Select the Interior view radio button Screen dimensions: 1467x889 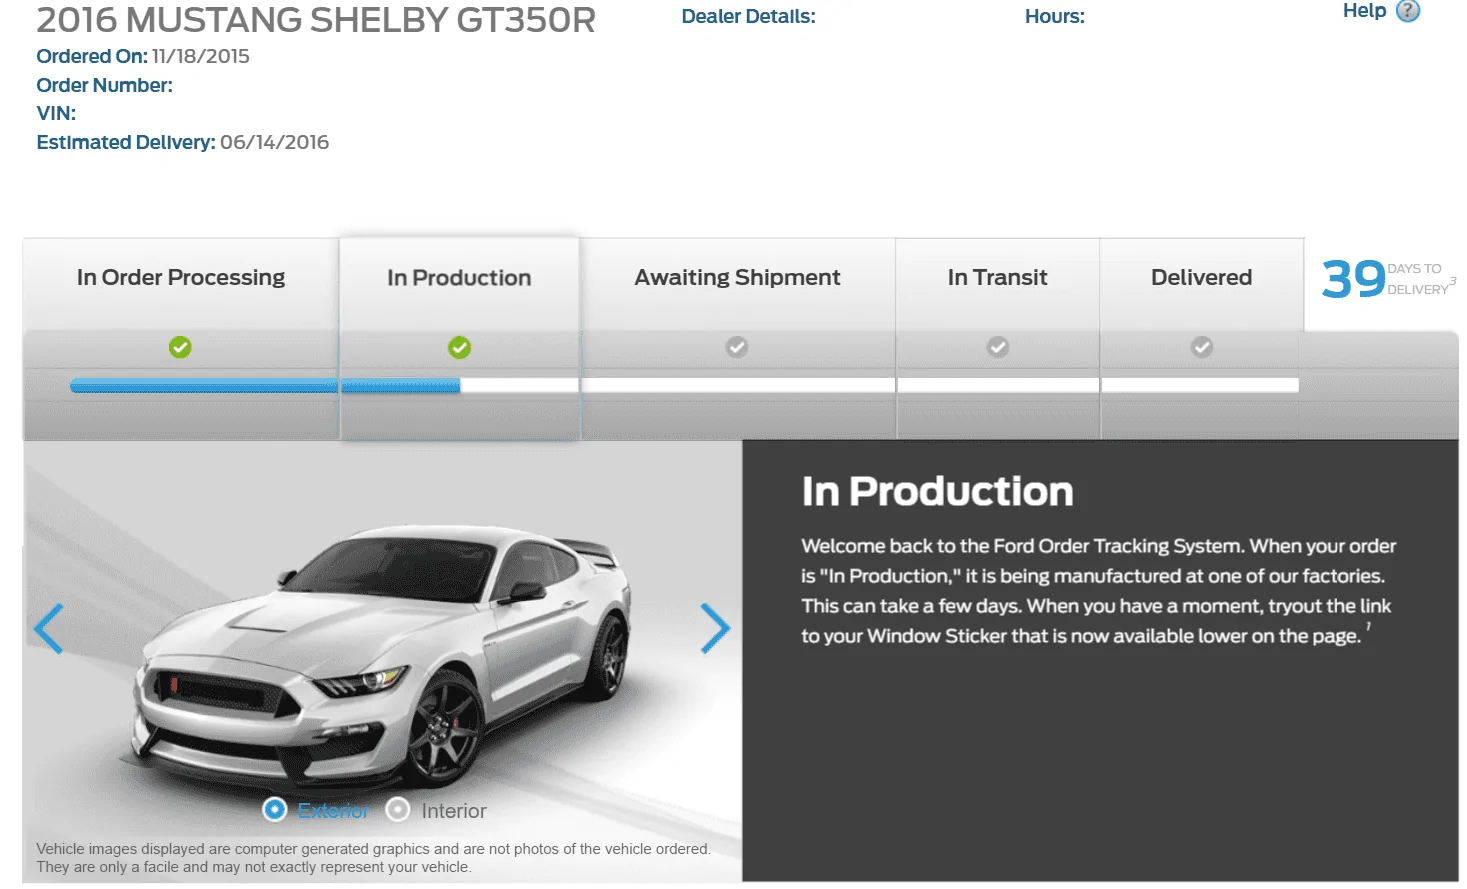(x=397, y=810)
